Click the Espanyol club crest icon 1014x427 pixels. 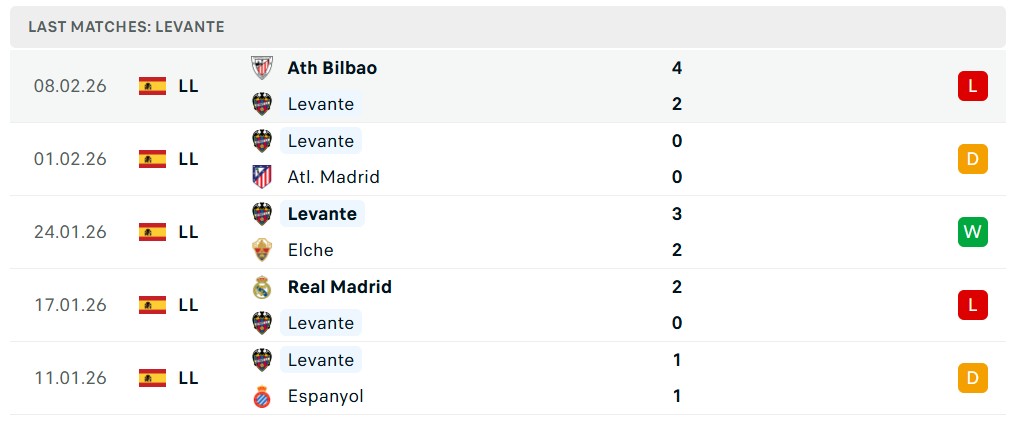click(x=261, y=396)
